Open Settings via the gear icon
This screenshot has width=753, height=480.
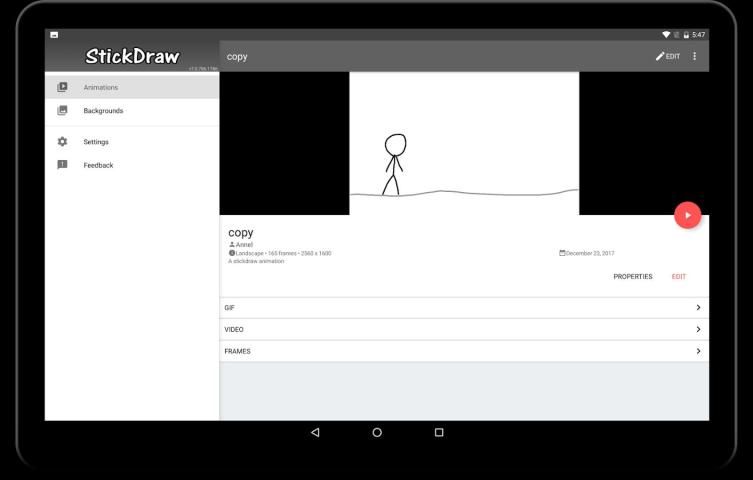coord(62,142)
